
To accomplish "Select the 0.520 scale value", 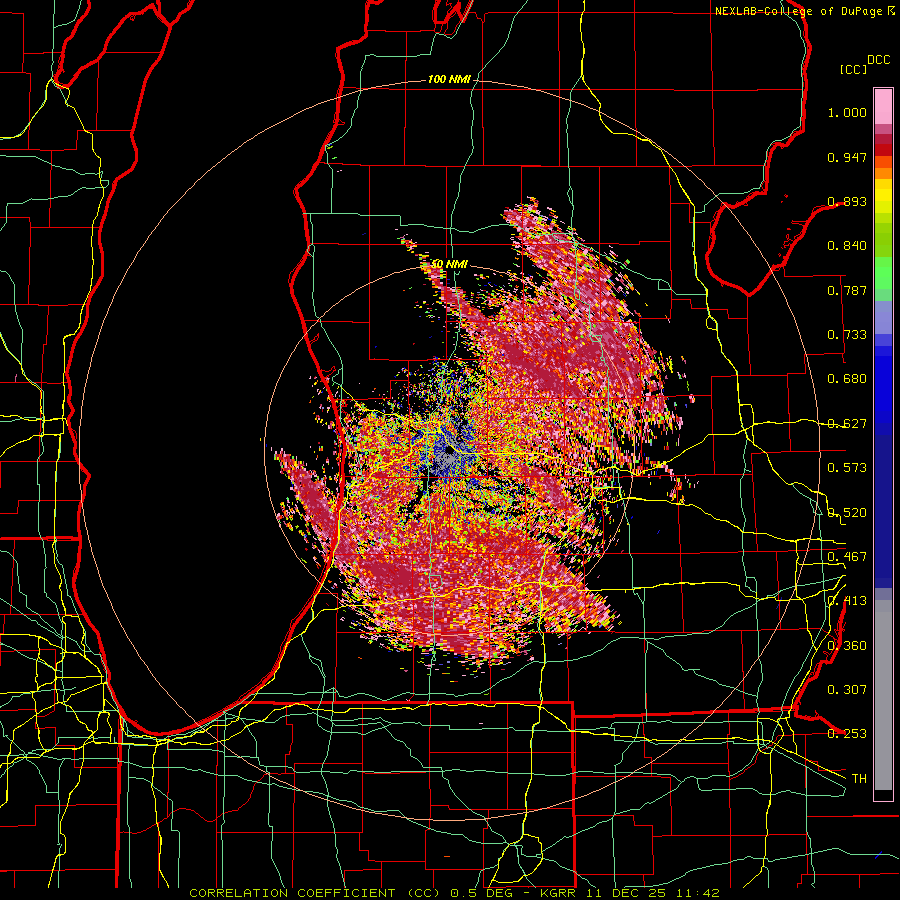I will point(847,513).
